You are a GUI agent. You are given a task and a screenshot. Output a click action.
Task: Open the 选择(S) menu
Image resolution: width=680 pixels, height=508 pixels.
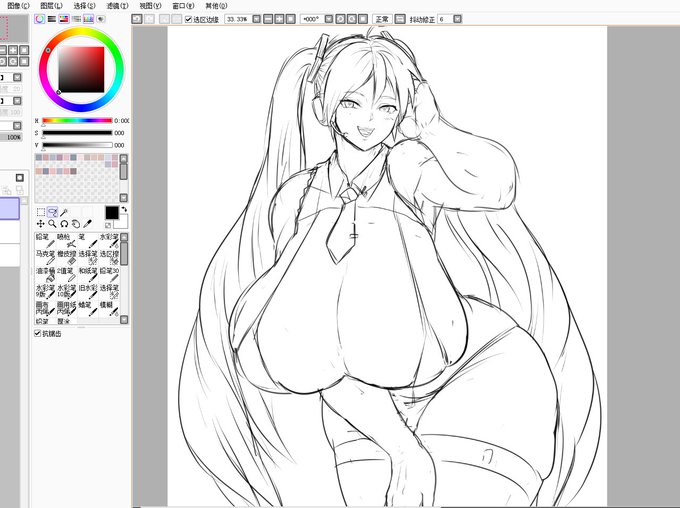pyautogui.click(x=84, y=6)
